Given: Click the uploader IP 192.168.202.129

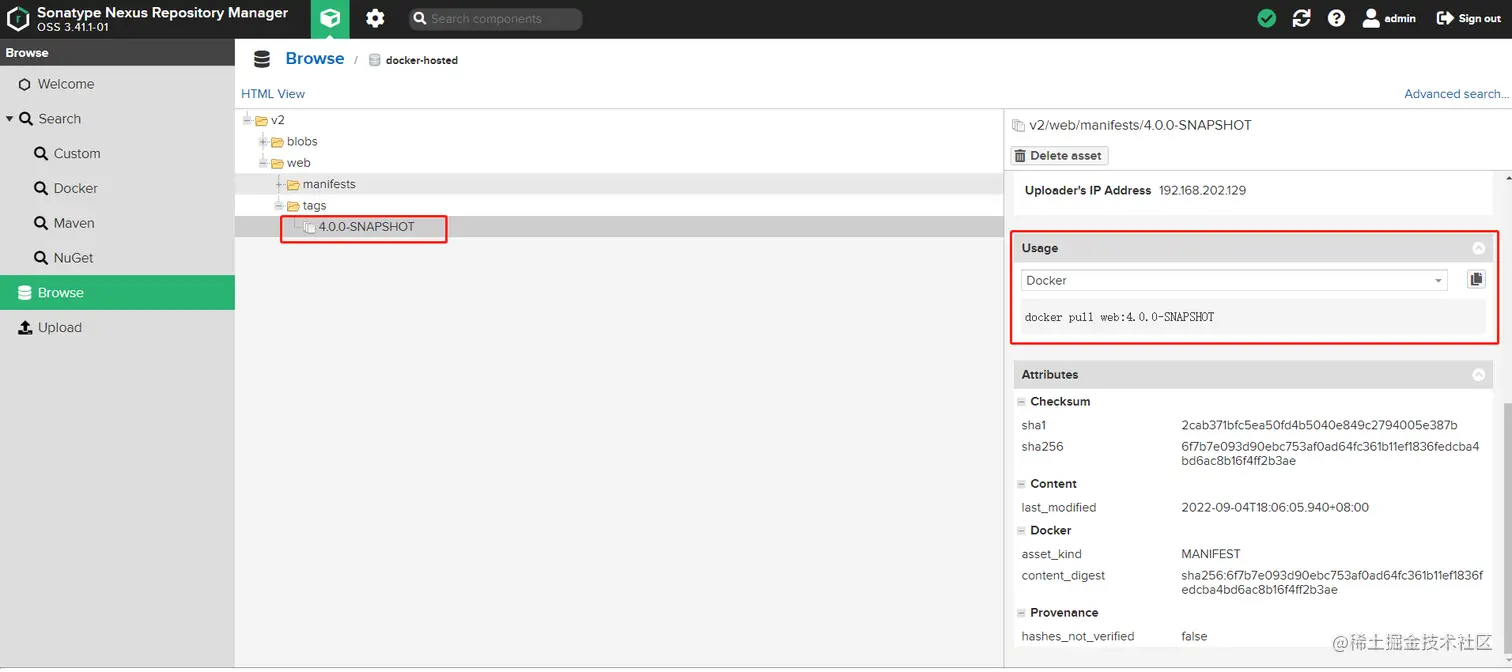Looking at the screenshot, I should [x=1202, y=190].
